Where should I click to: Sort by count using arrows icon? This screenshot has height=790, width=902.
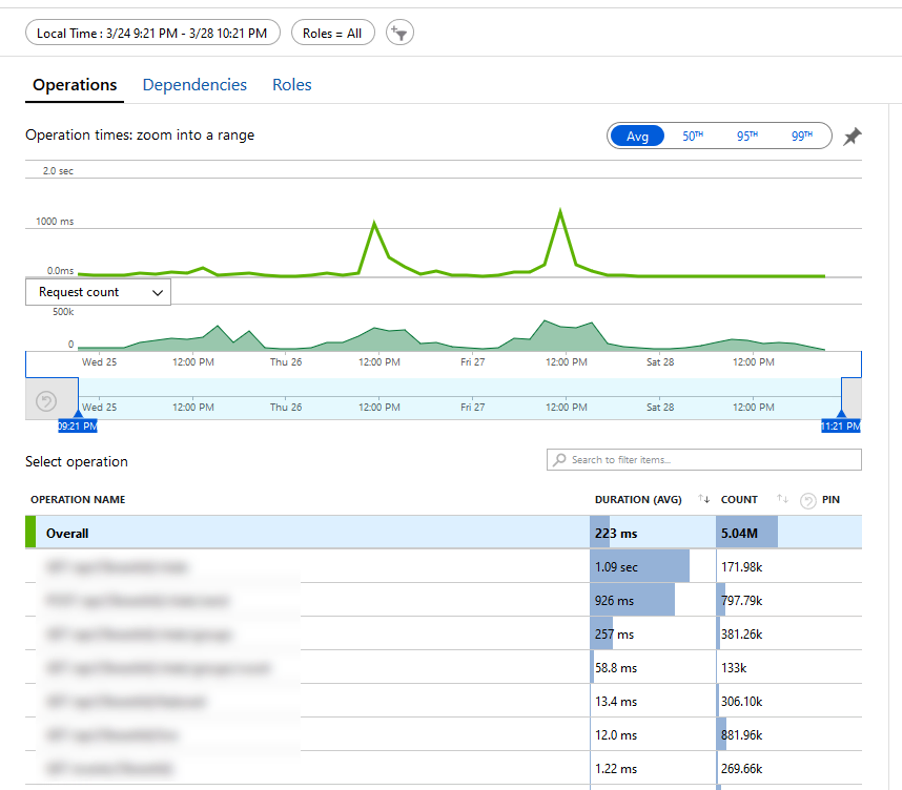(x=783, y=499)
